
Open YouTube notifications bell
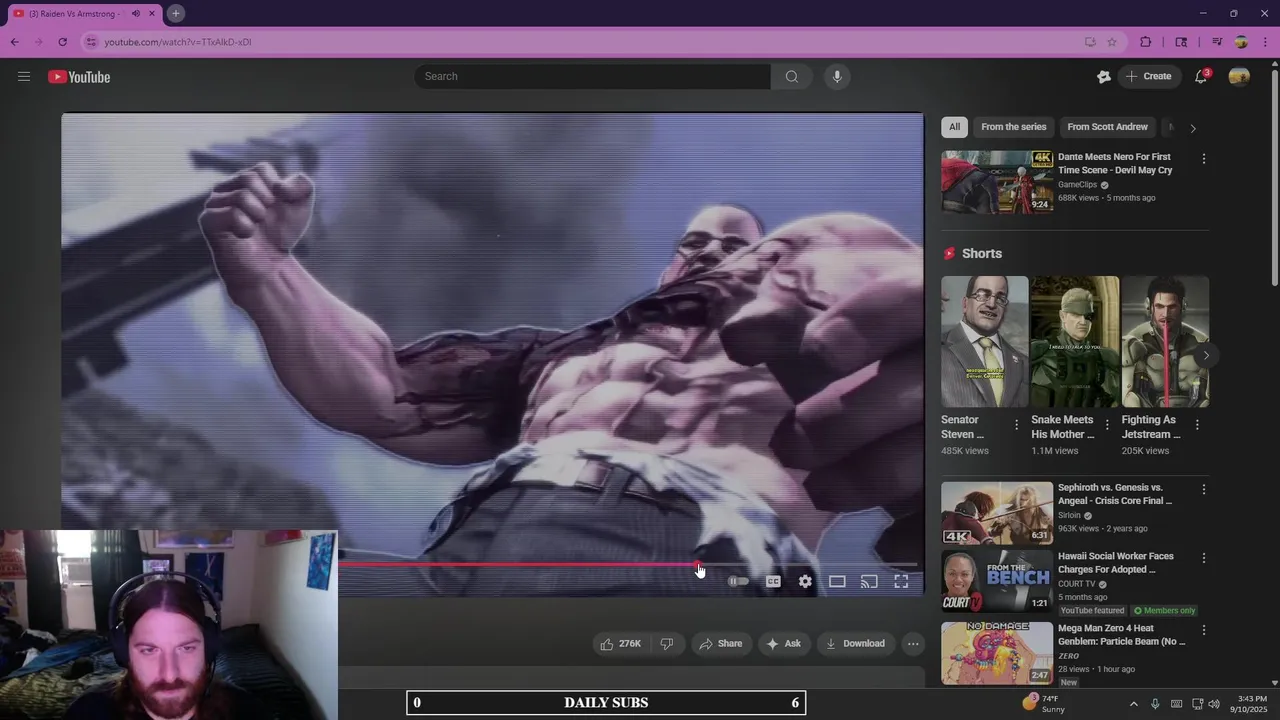[1201, 77]
